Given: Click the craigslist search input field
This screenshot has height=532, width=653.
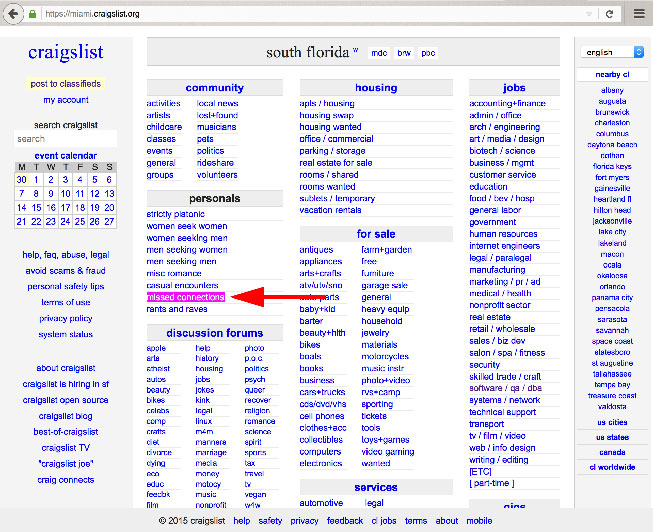Looking at the screenshot, I should (65, 139).
